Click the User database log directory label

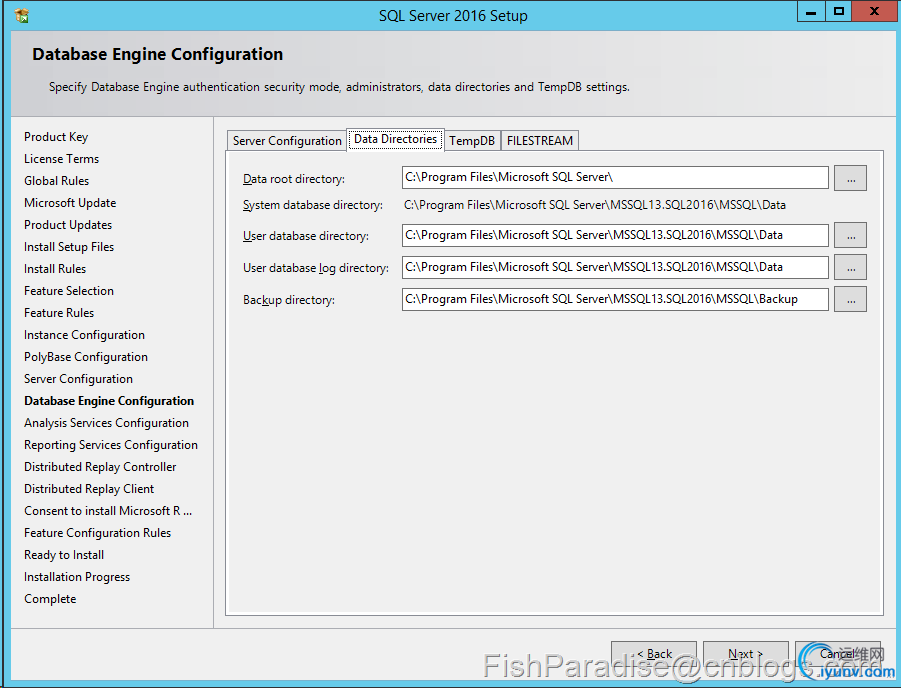315,268
